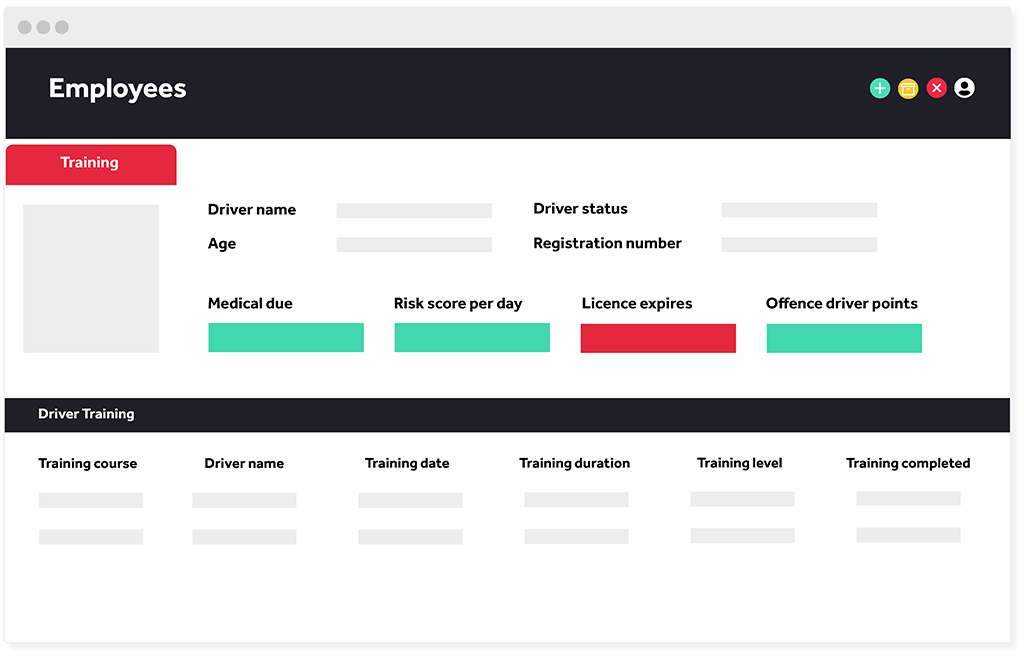Click the driver photo placeholder
This screenshot has width=1024, height=657.
pos(91,279)
